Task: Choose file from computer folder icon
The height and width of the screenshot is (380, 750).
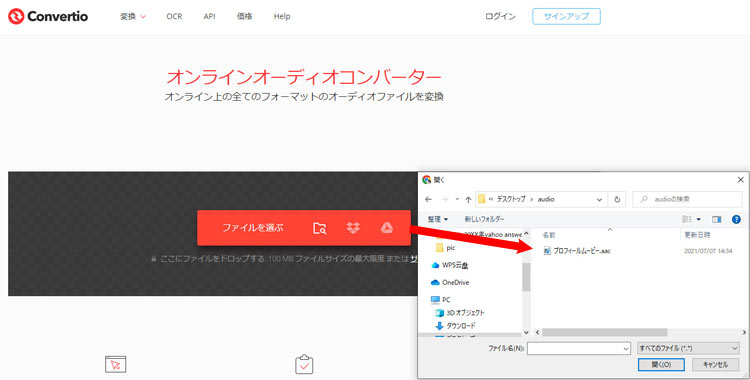Action: tap(320, 228)
